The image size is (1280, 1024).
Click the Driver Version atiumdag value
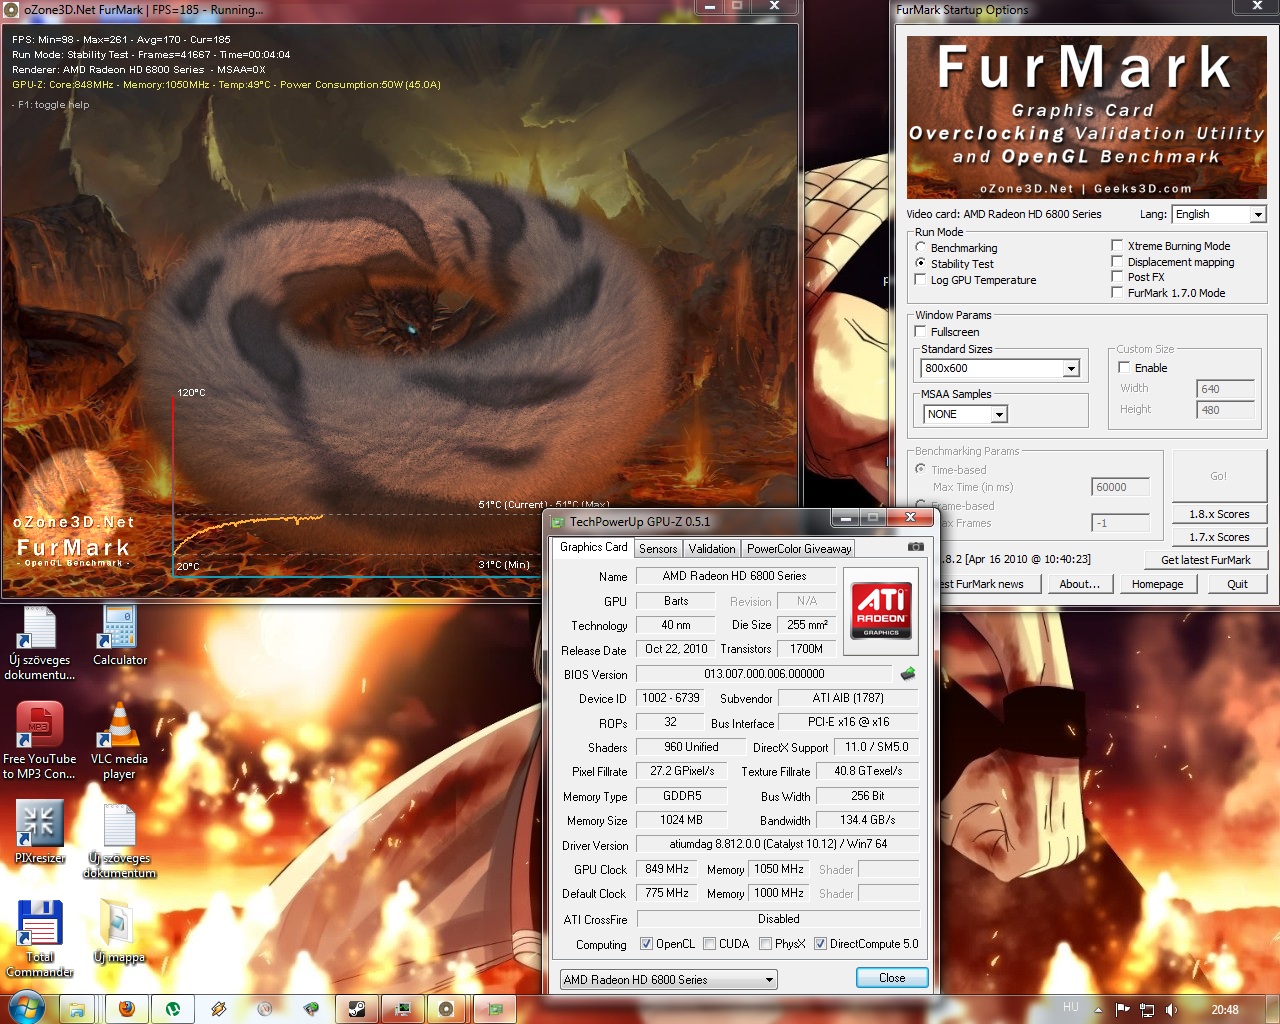point(778,844)
